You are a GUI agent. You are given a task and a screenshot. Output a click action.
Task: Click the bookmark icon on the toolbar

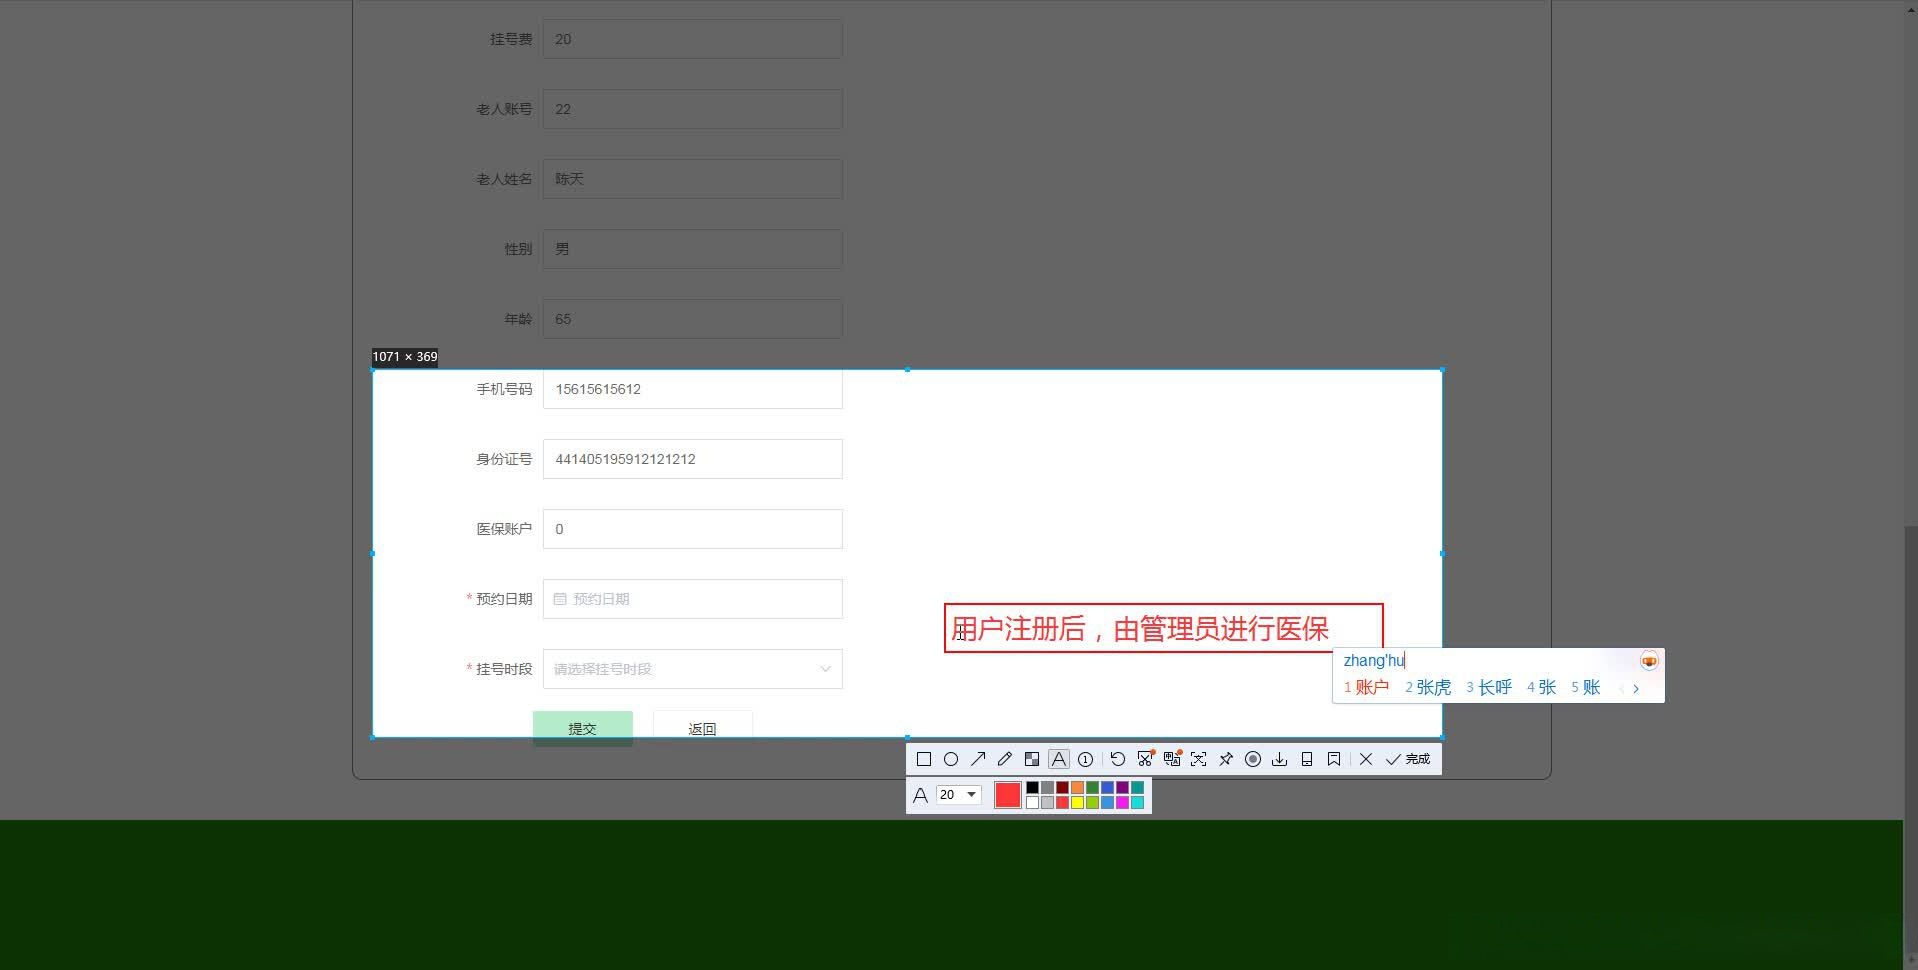coord(1334,759)
